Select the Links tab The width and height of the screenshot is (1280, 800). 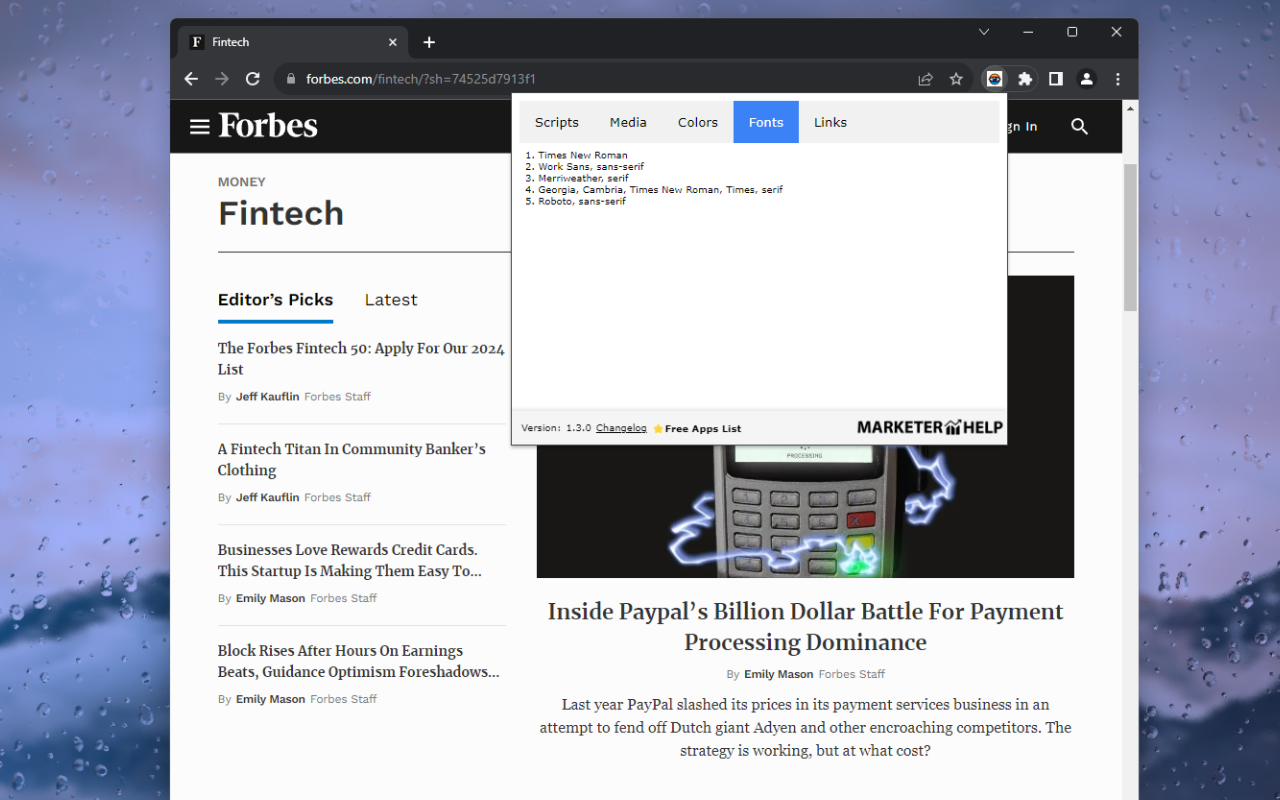(830, 121)
